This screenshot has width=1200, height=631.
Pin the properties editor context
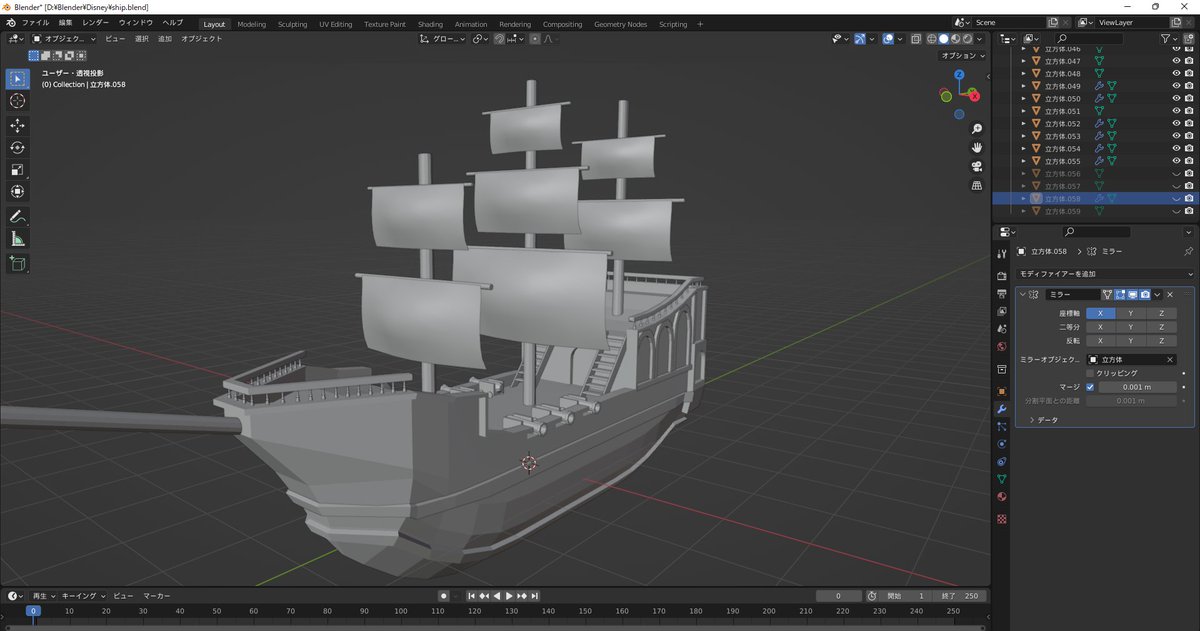(x=1188, y=251)
